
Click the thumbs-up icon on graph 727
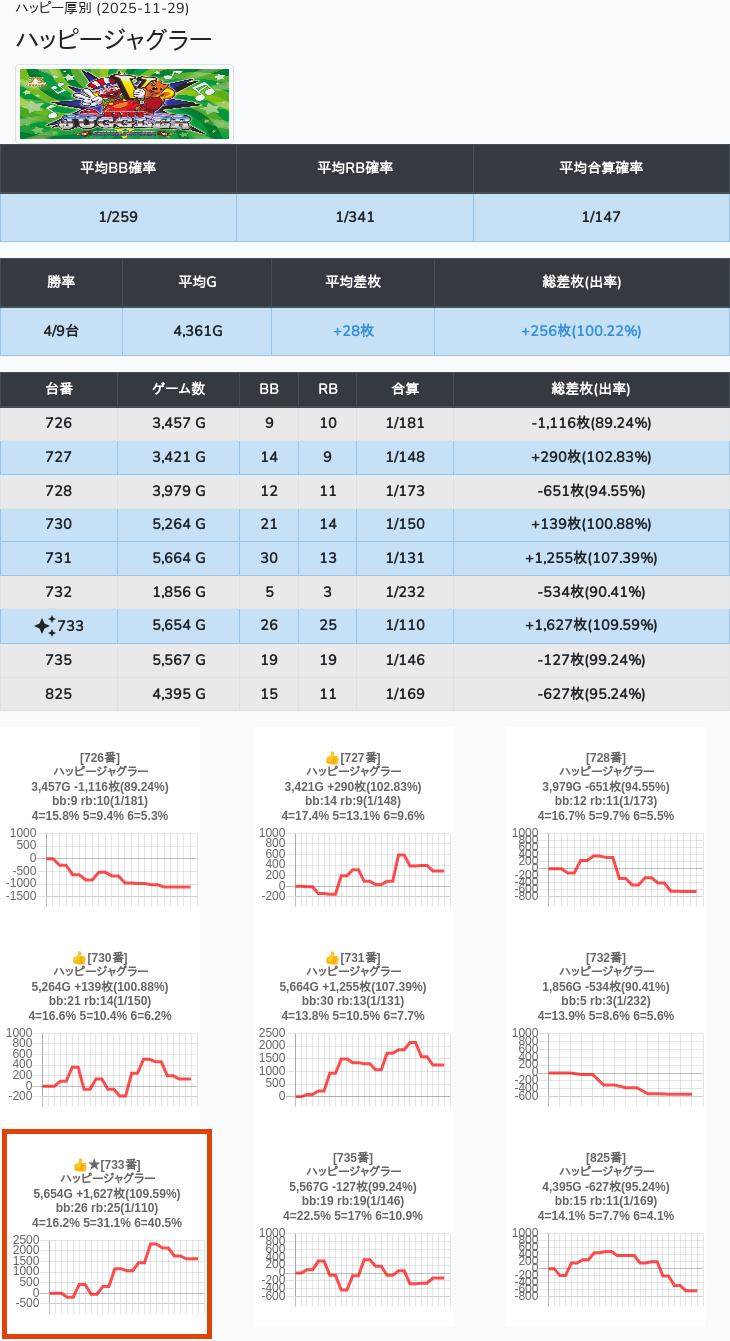pos(332,758)
